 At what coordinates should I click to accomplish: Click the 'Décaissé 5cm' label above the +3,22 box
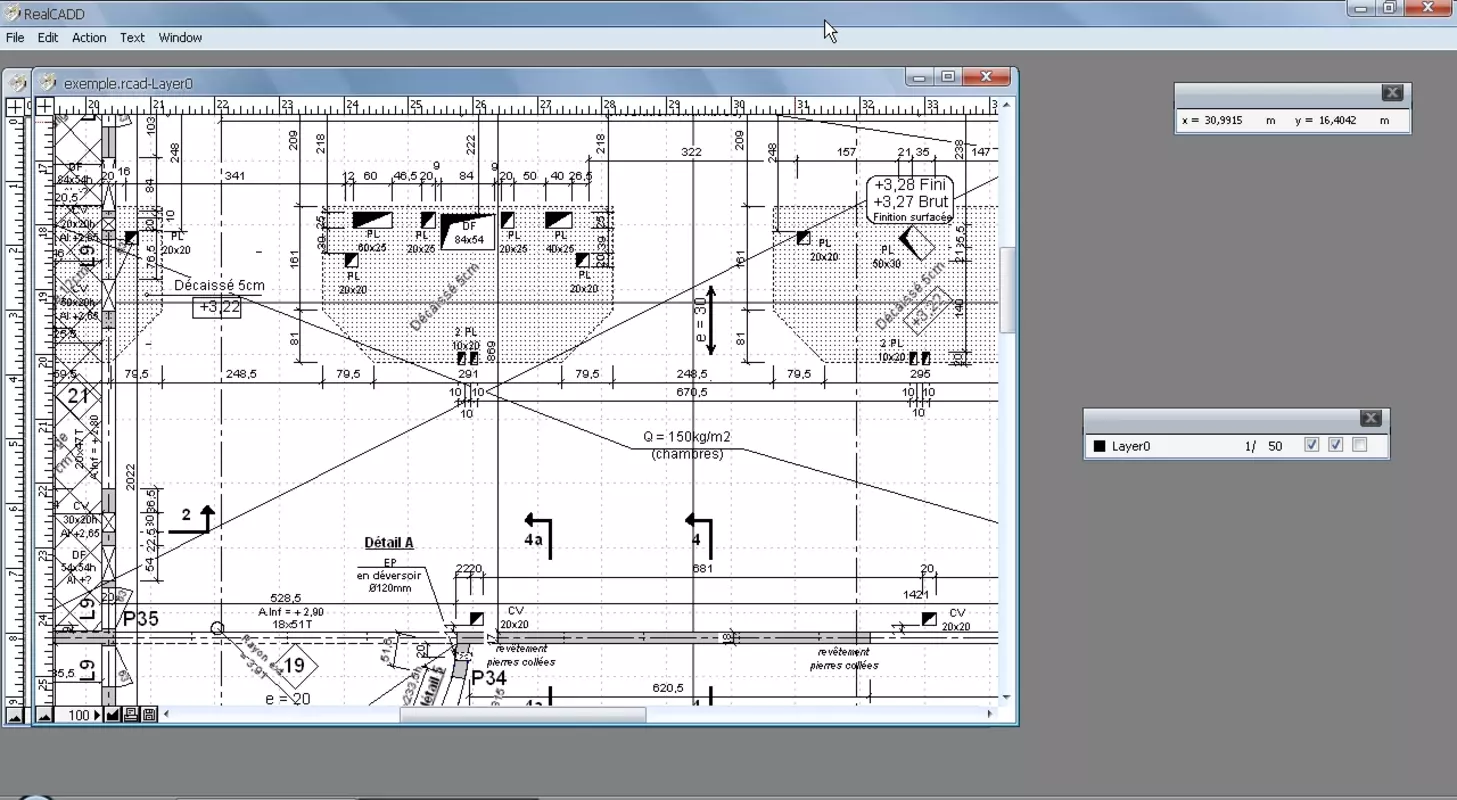(x=219, y=285)
